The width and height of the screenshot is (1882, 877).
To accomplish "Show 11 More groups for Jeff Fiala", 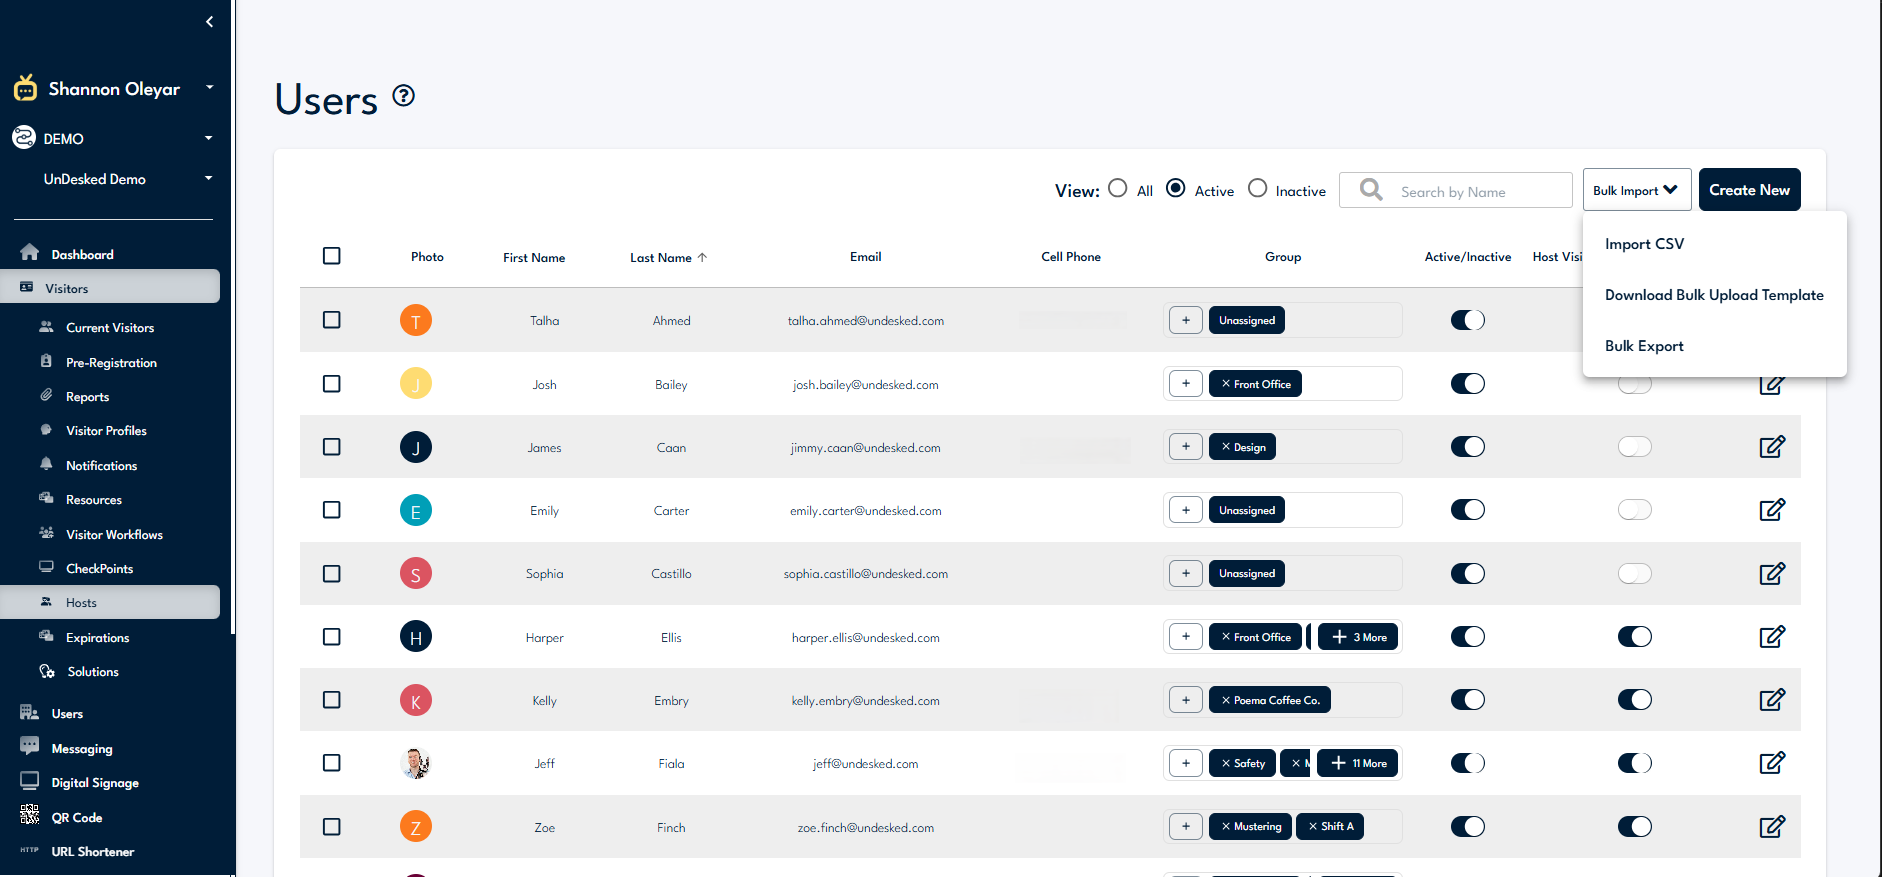I will 1359,763.
